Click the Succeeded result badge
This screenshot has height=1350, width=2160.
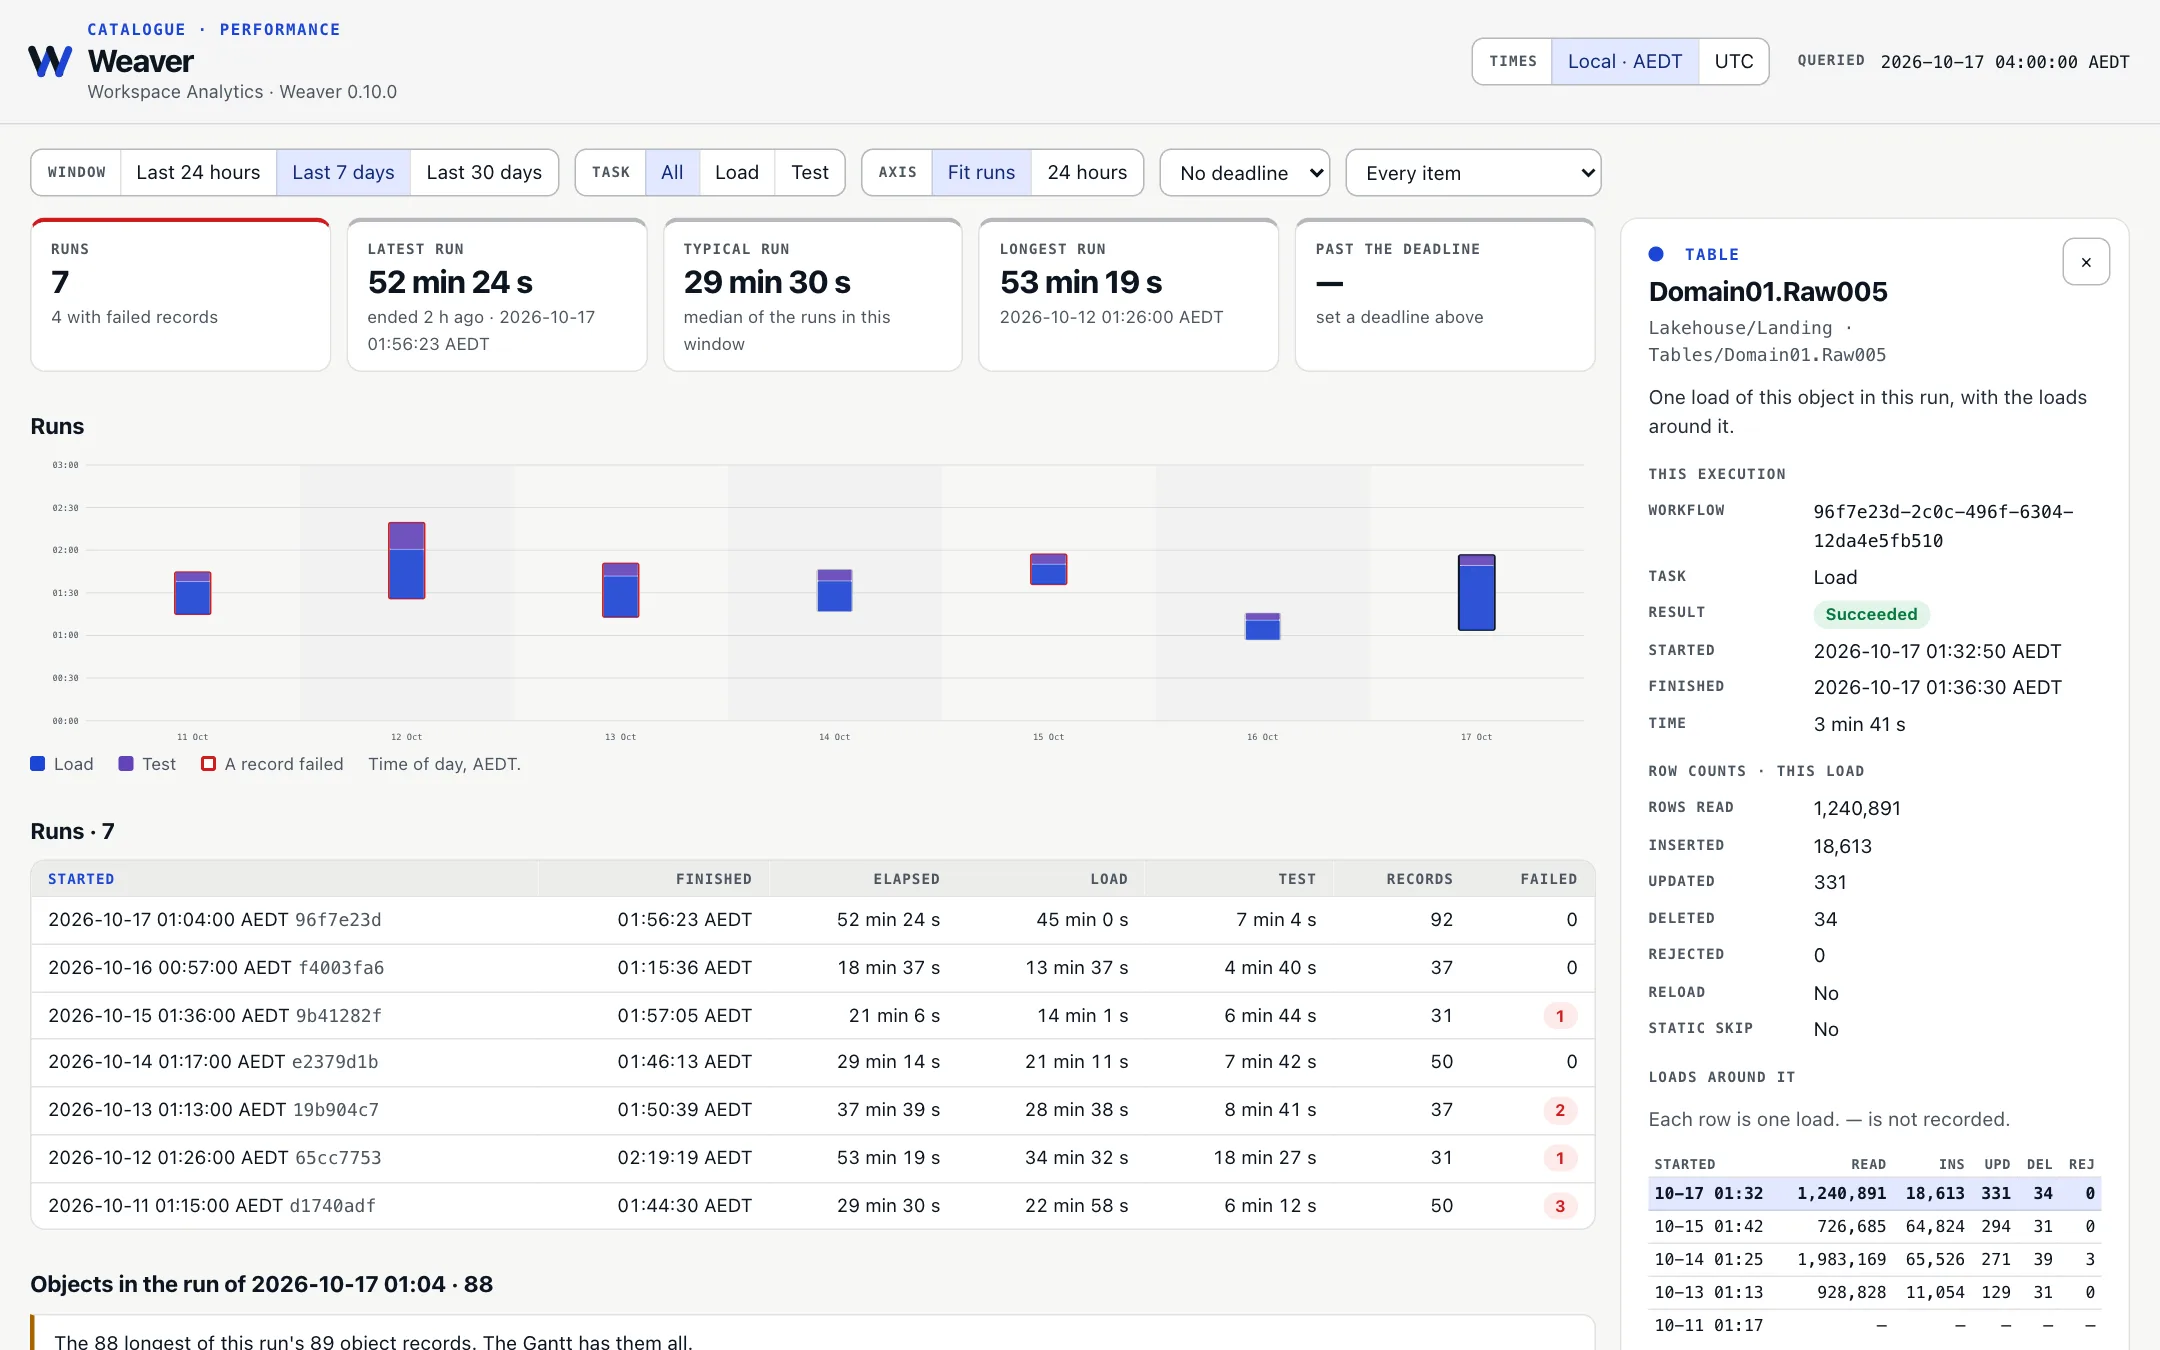click(x=1871, y=614)
